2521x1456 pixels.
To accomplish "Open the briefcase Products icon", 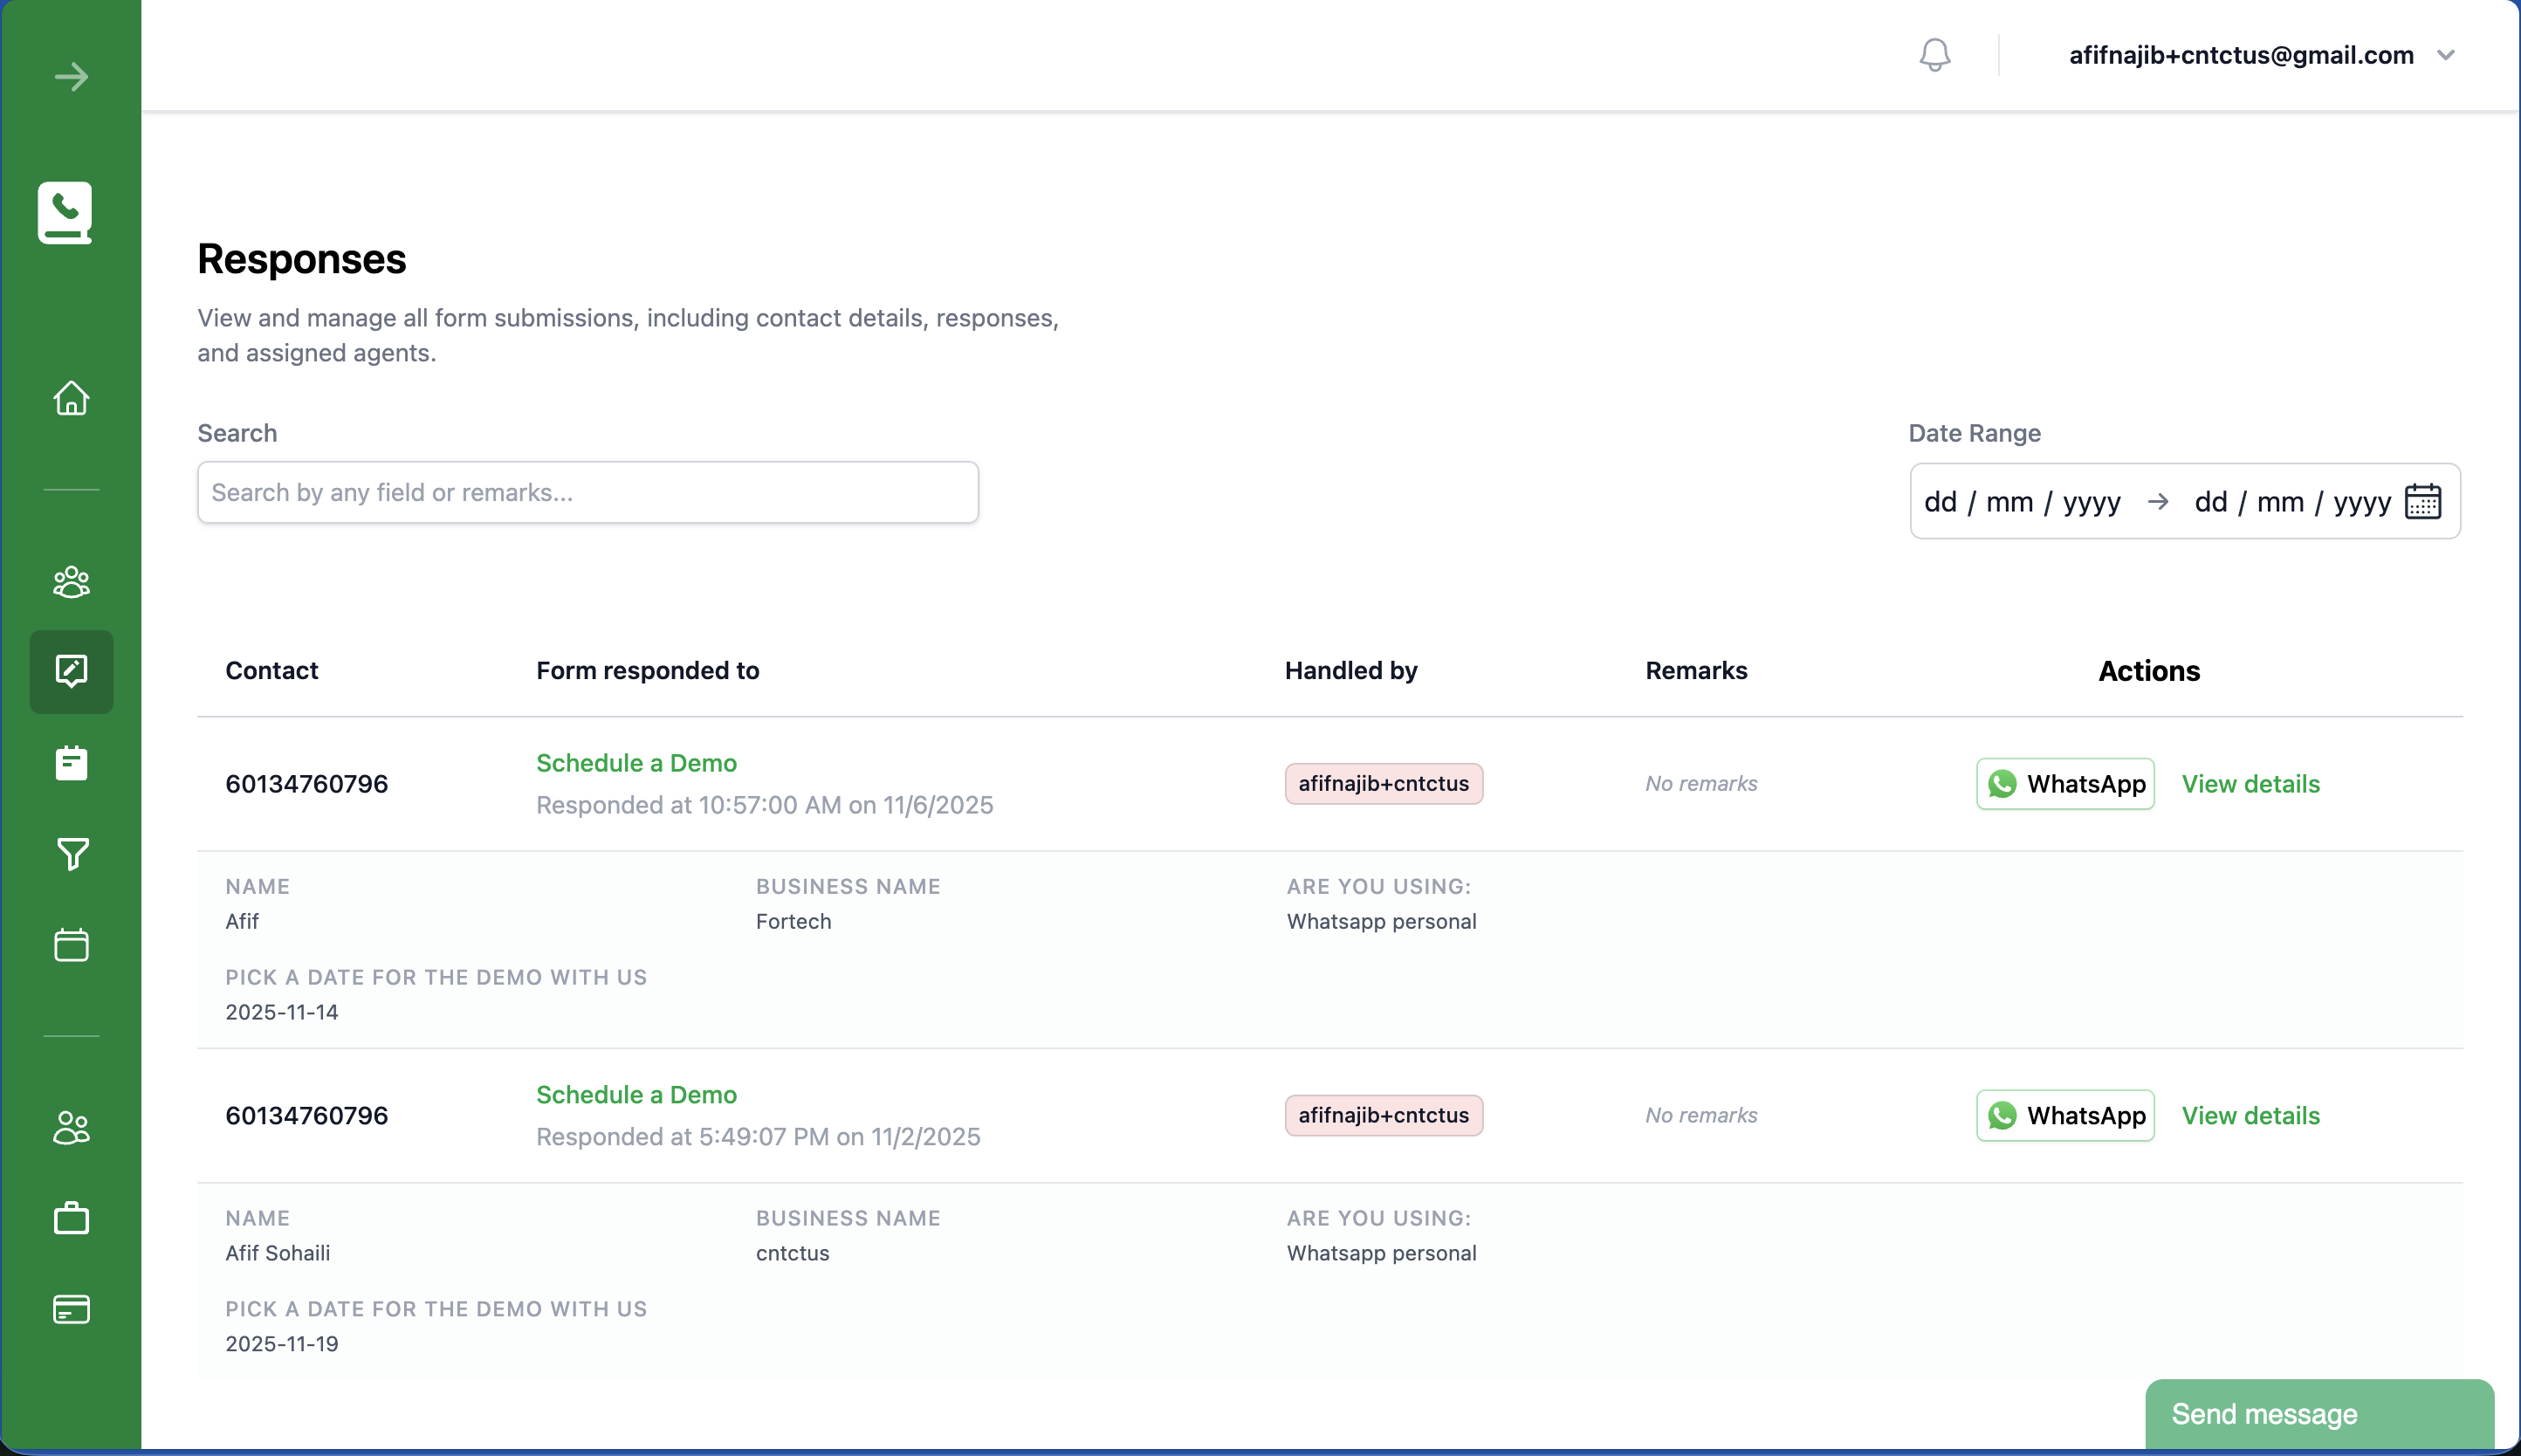I will point(71,1218).
